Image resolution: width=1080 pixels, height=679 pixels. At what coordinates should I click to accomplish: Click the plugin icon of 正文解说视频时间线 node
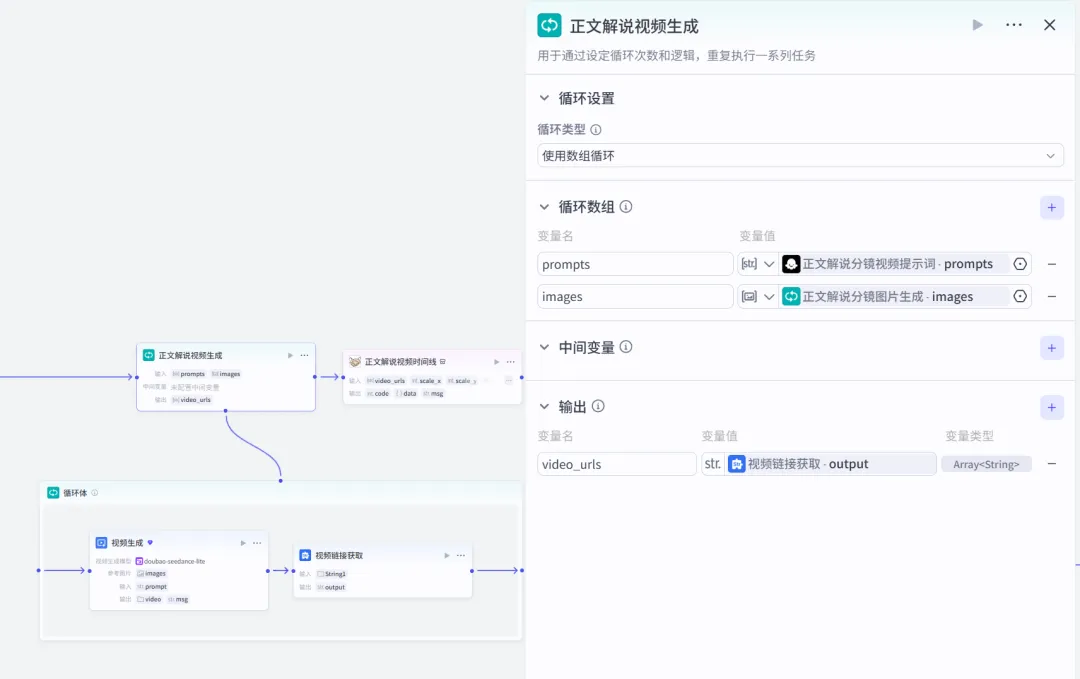pyautogui.click(x=355, y=362)
